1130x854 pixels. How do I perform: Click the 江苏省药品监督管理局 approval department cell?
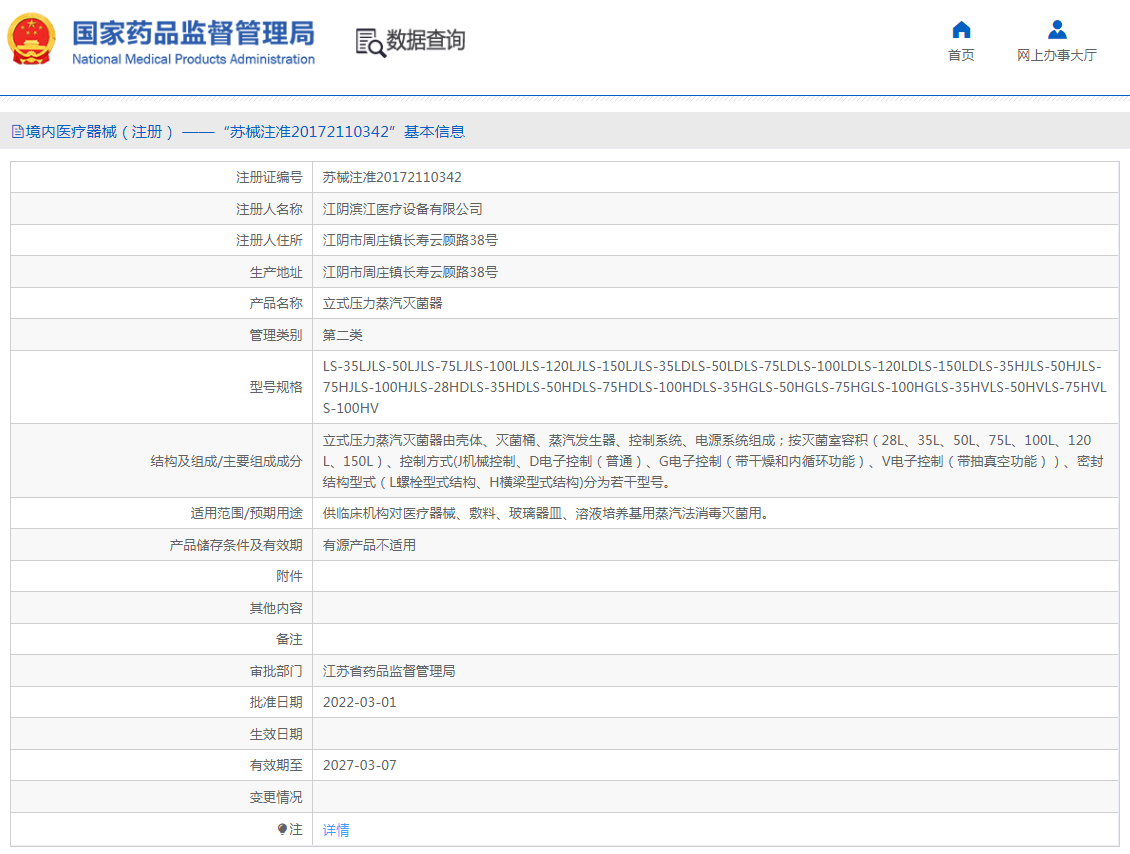point(390,670)
